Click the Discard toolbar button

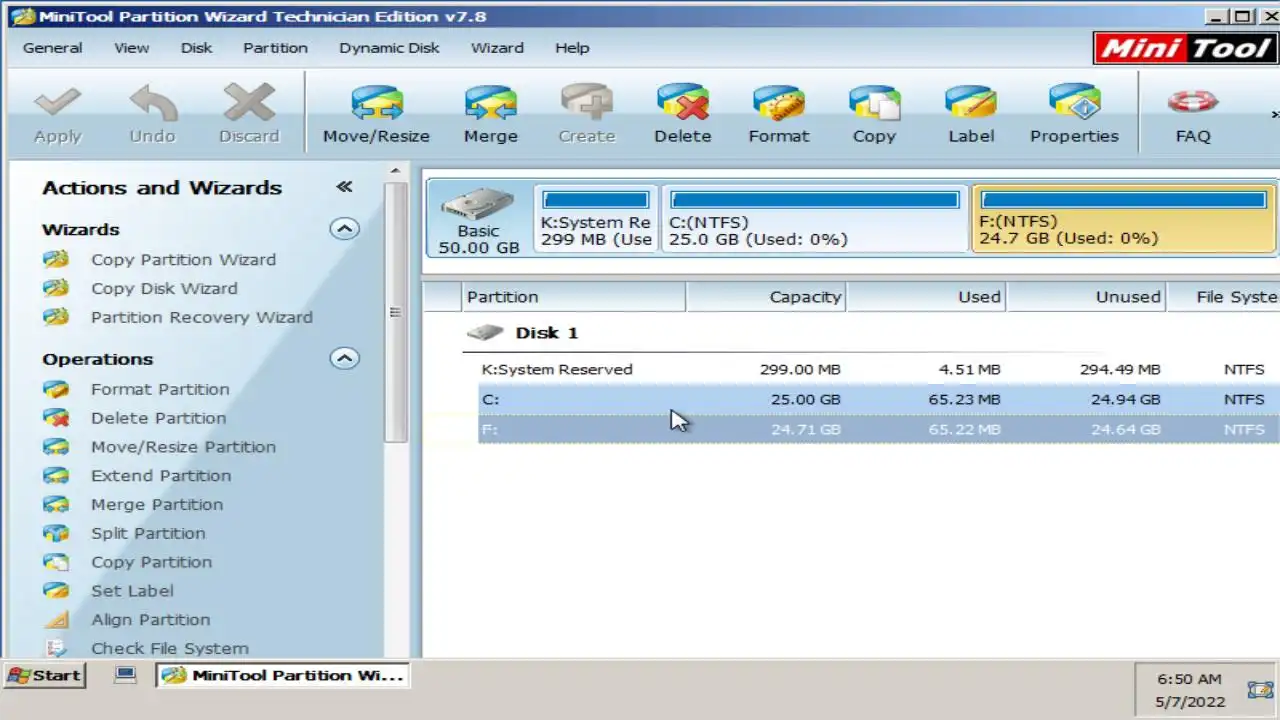click(249, 114)
